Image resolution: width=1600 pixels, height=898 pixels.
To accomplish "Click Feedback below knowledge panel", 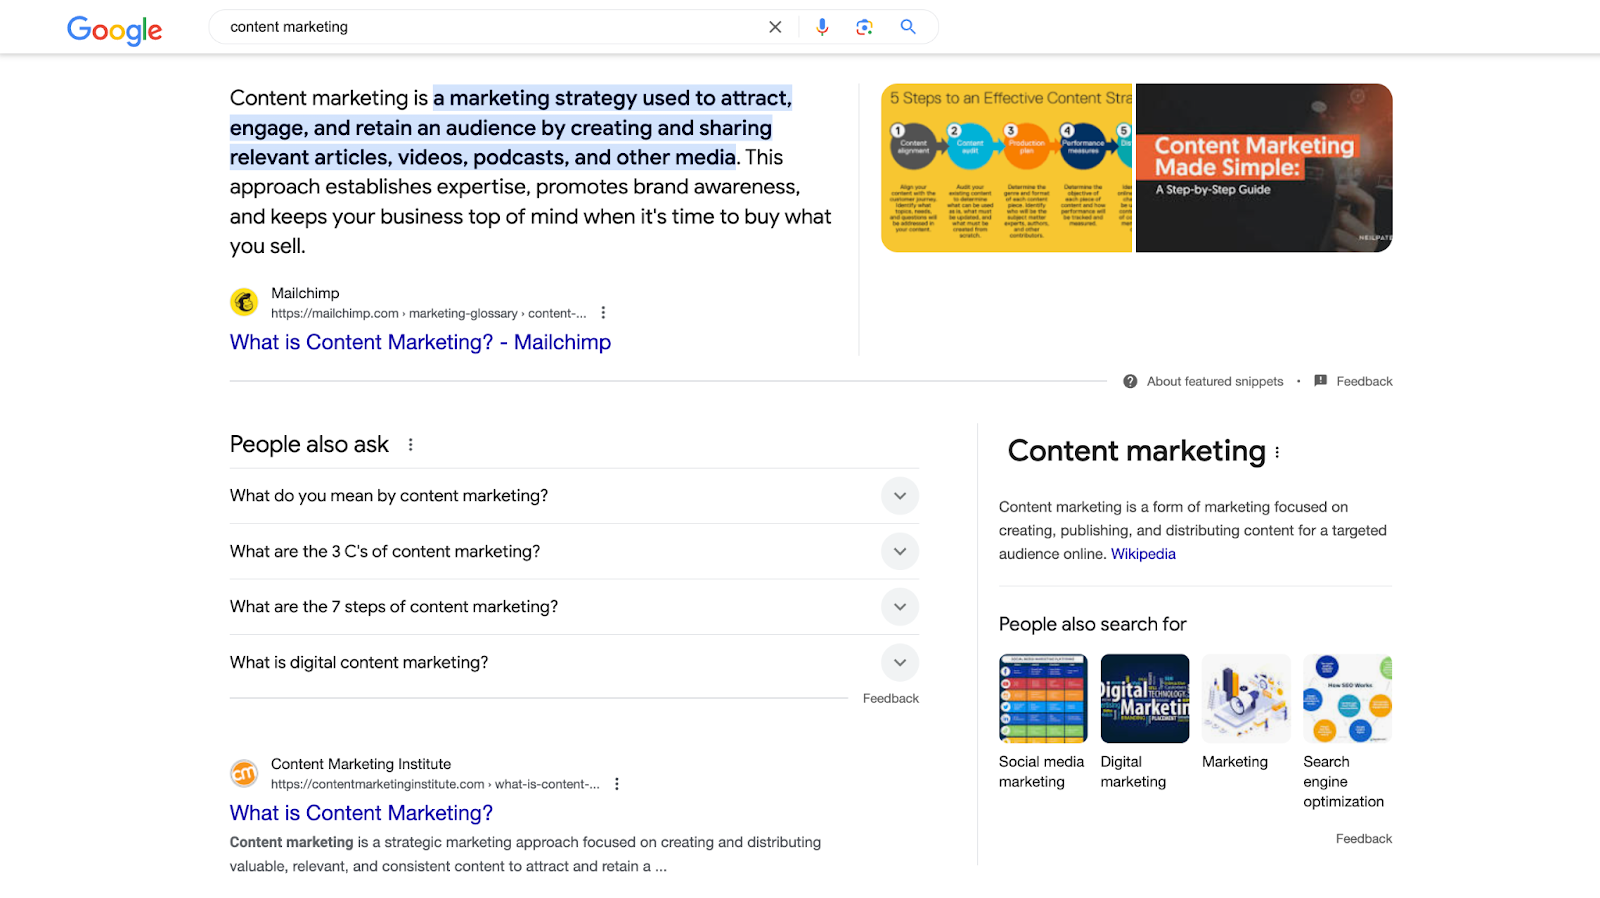I will [1364, 839].
